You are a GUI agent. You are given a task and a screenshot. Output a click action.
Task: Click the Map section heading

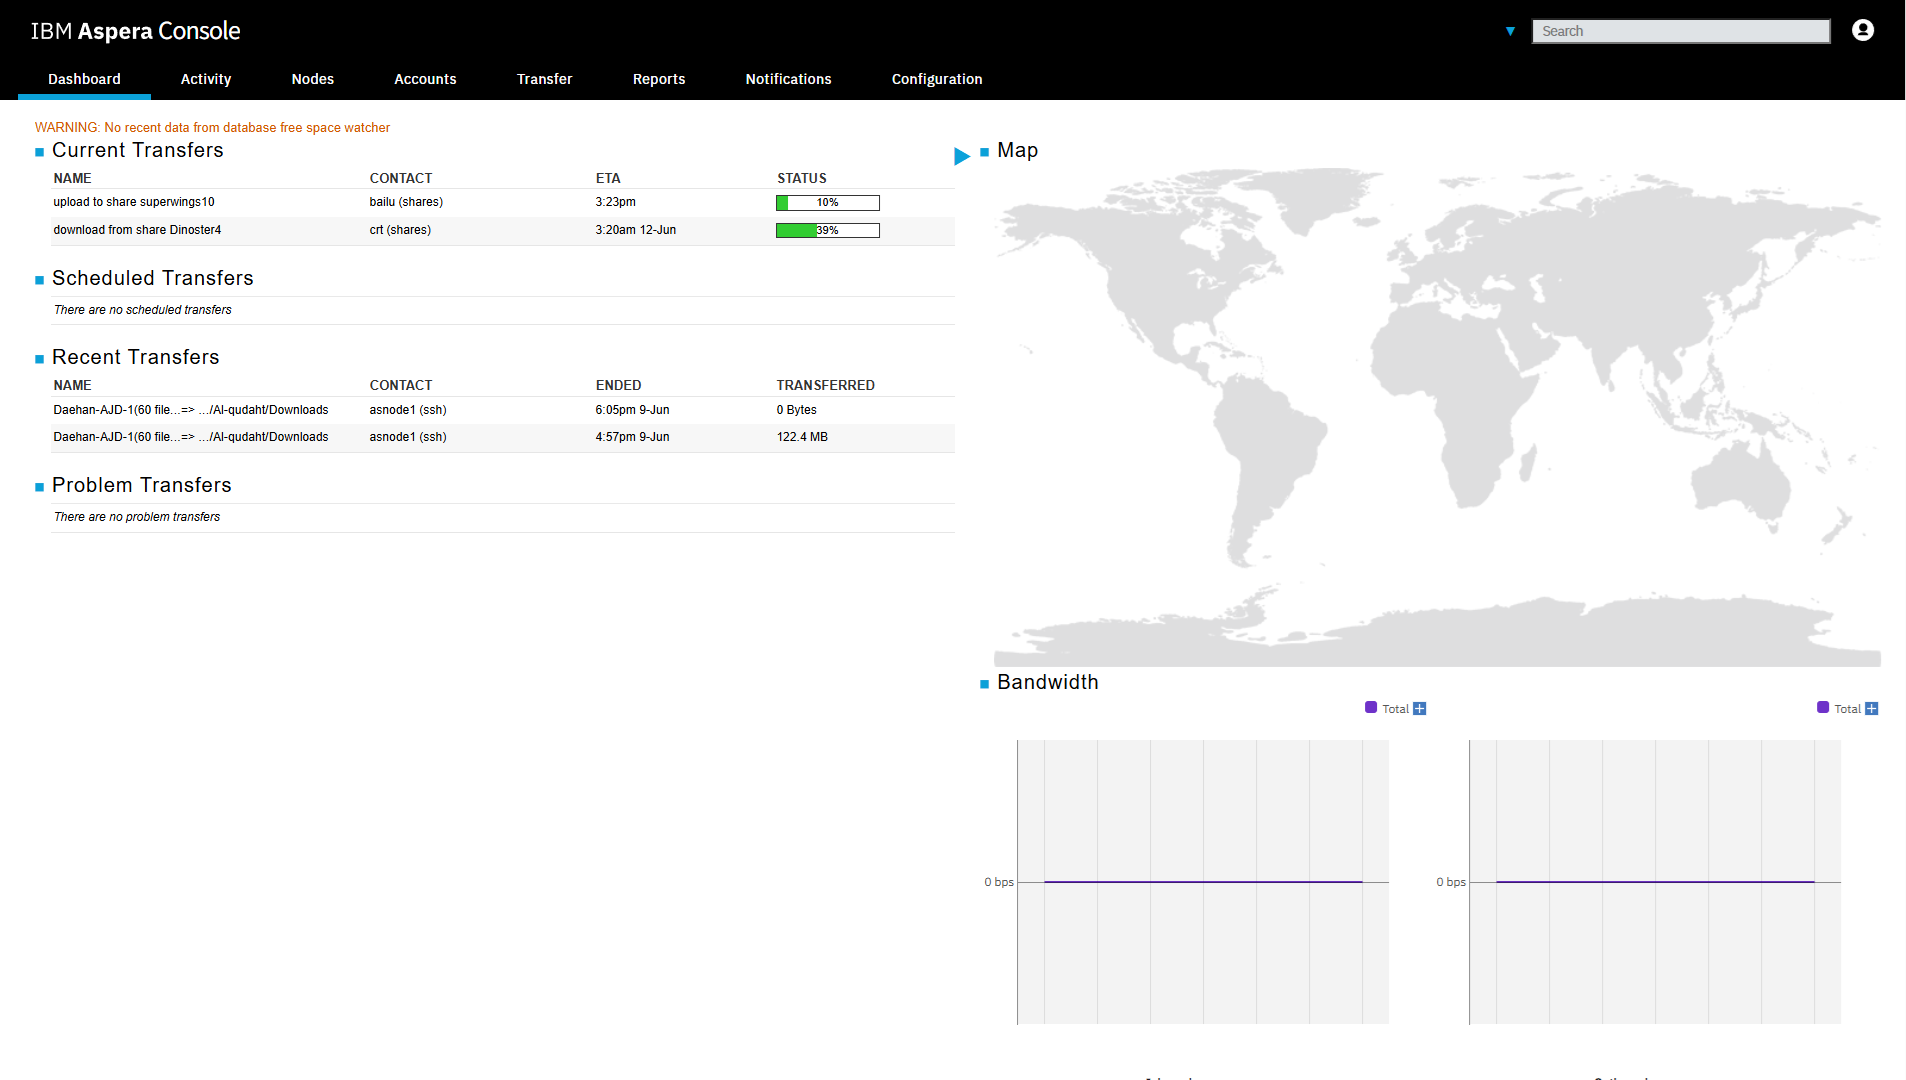[x=1018, y=150]
